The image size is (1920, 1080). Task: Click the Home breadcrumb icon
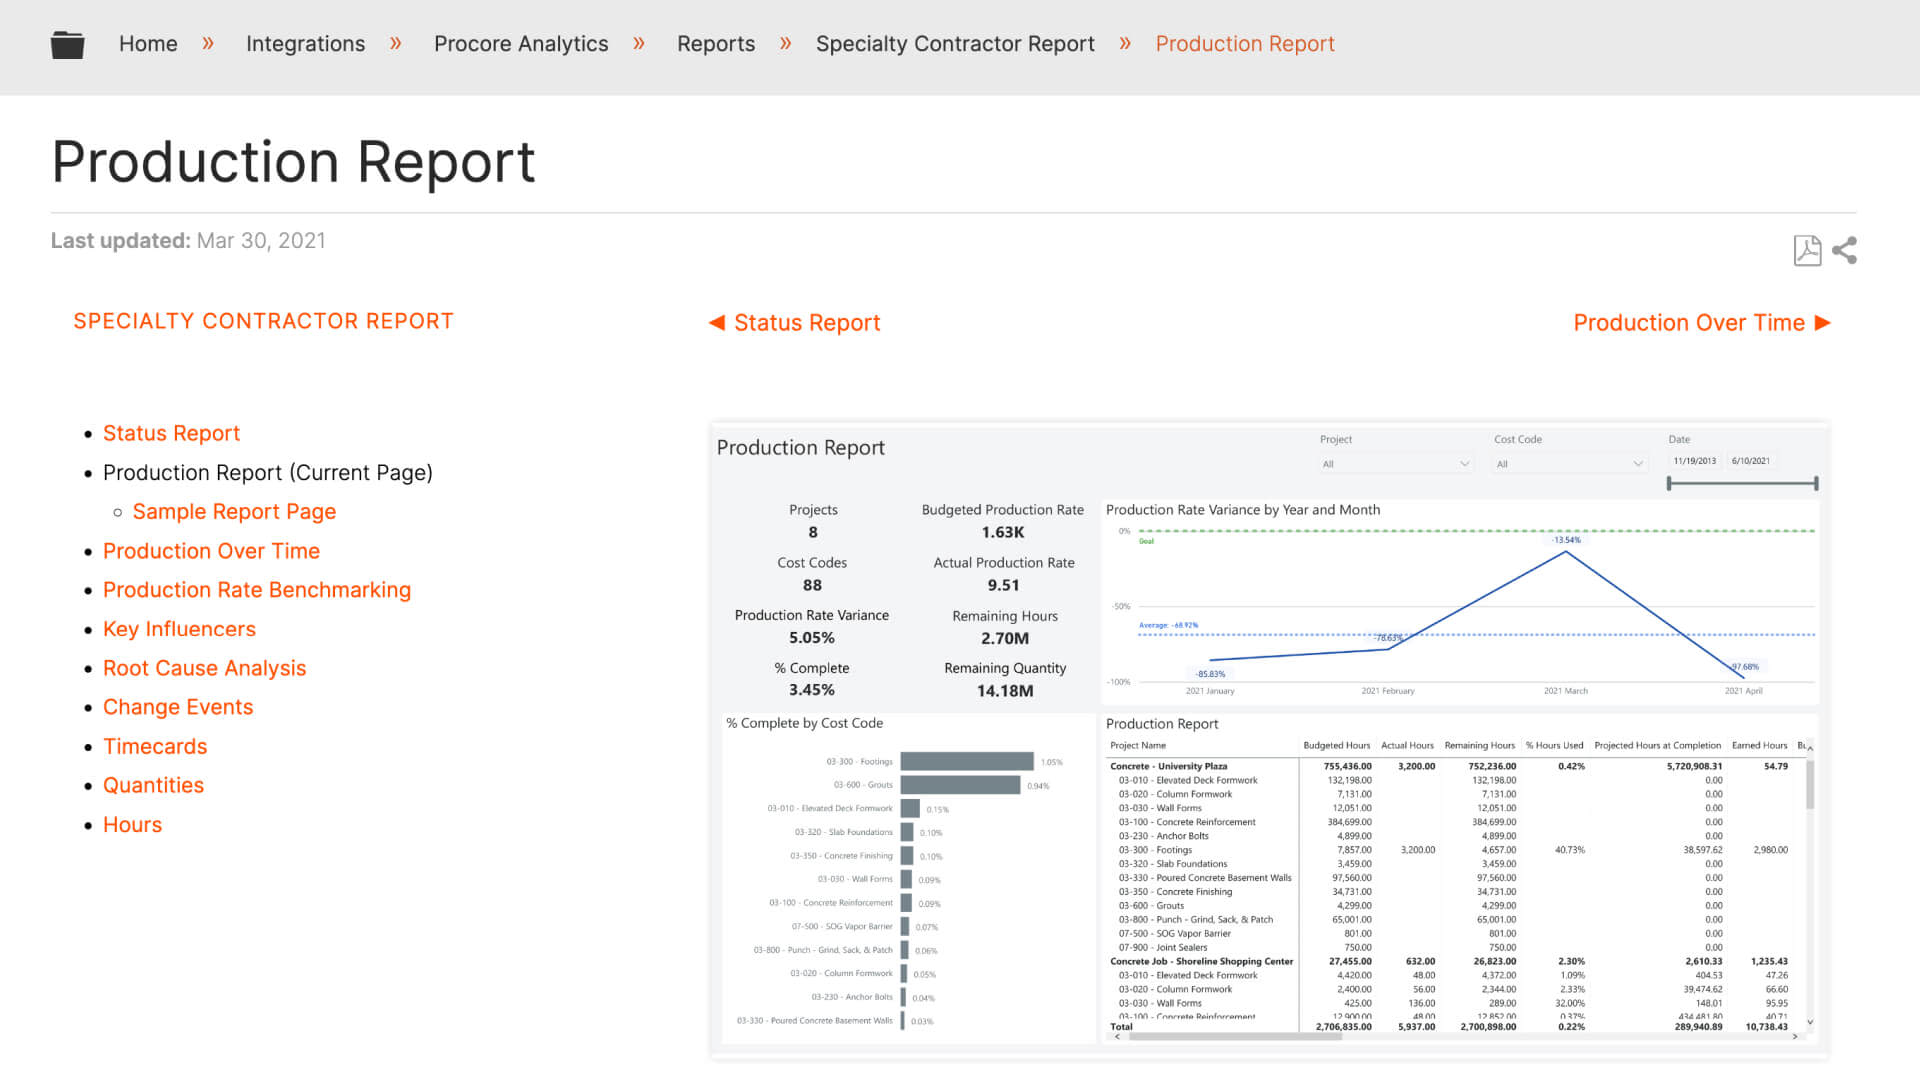click(65, 44)
